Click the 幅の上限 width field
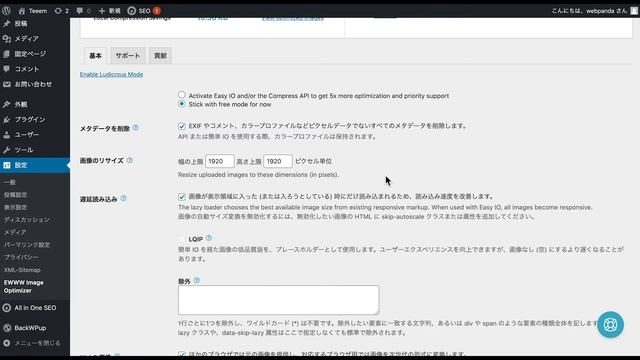This screenshot has height=360, width=640. point(220,161)
